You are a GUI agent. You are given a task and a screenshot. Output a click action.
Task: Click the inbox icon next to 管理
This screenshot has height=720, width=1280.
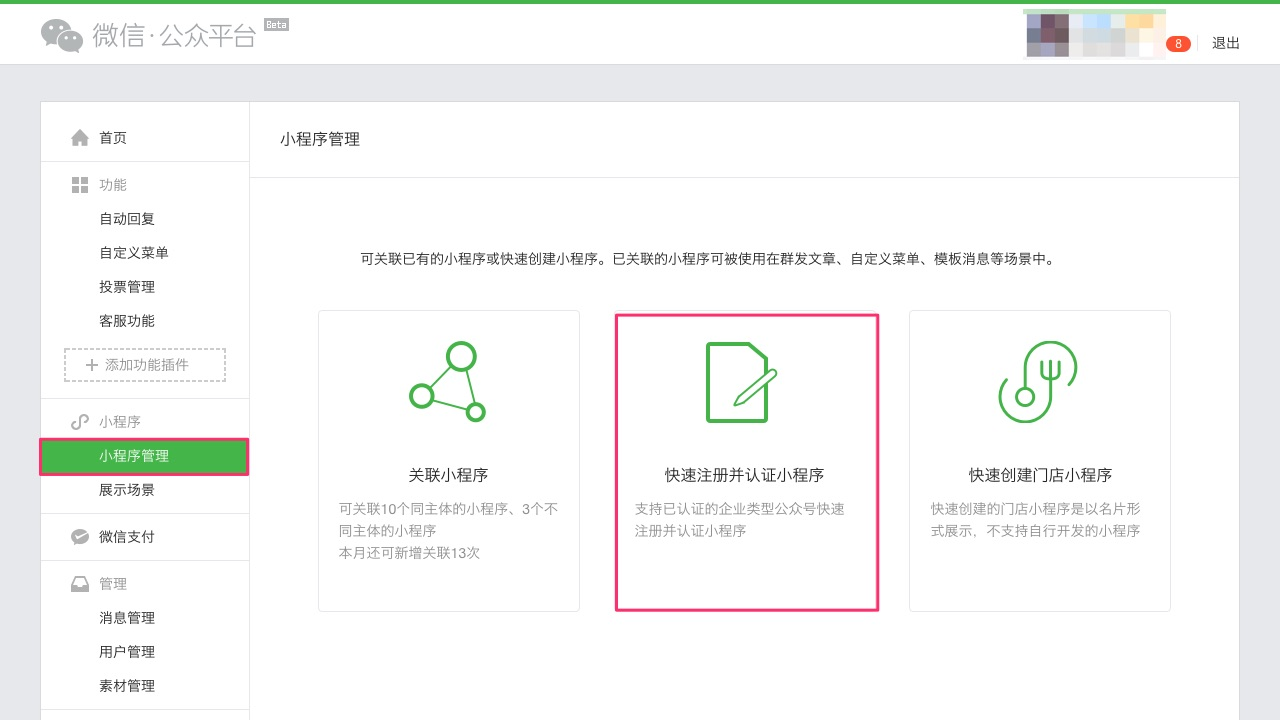click(80, 583)
